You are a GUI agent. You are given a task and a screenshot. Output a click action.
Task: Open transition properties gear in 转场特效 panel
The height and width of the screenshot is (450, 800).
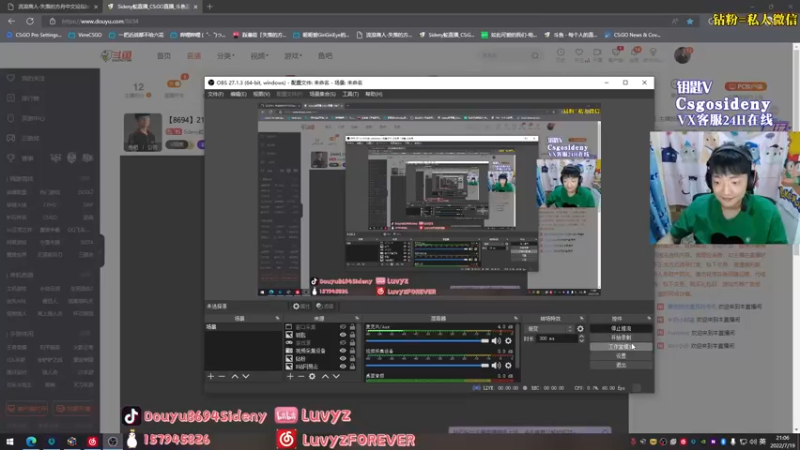click(x=580, y=329)
